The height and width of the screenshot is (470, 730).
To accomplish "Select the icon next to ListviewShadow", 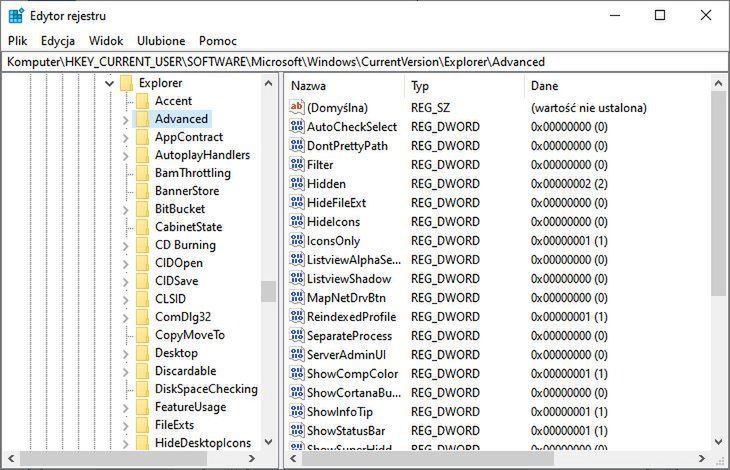I will [x=297, y=279].
